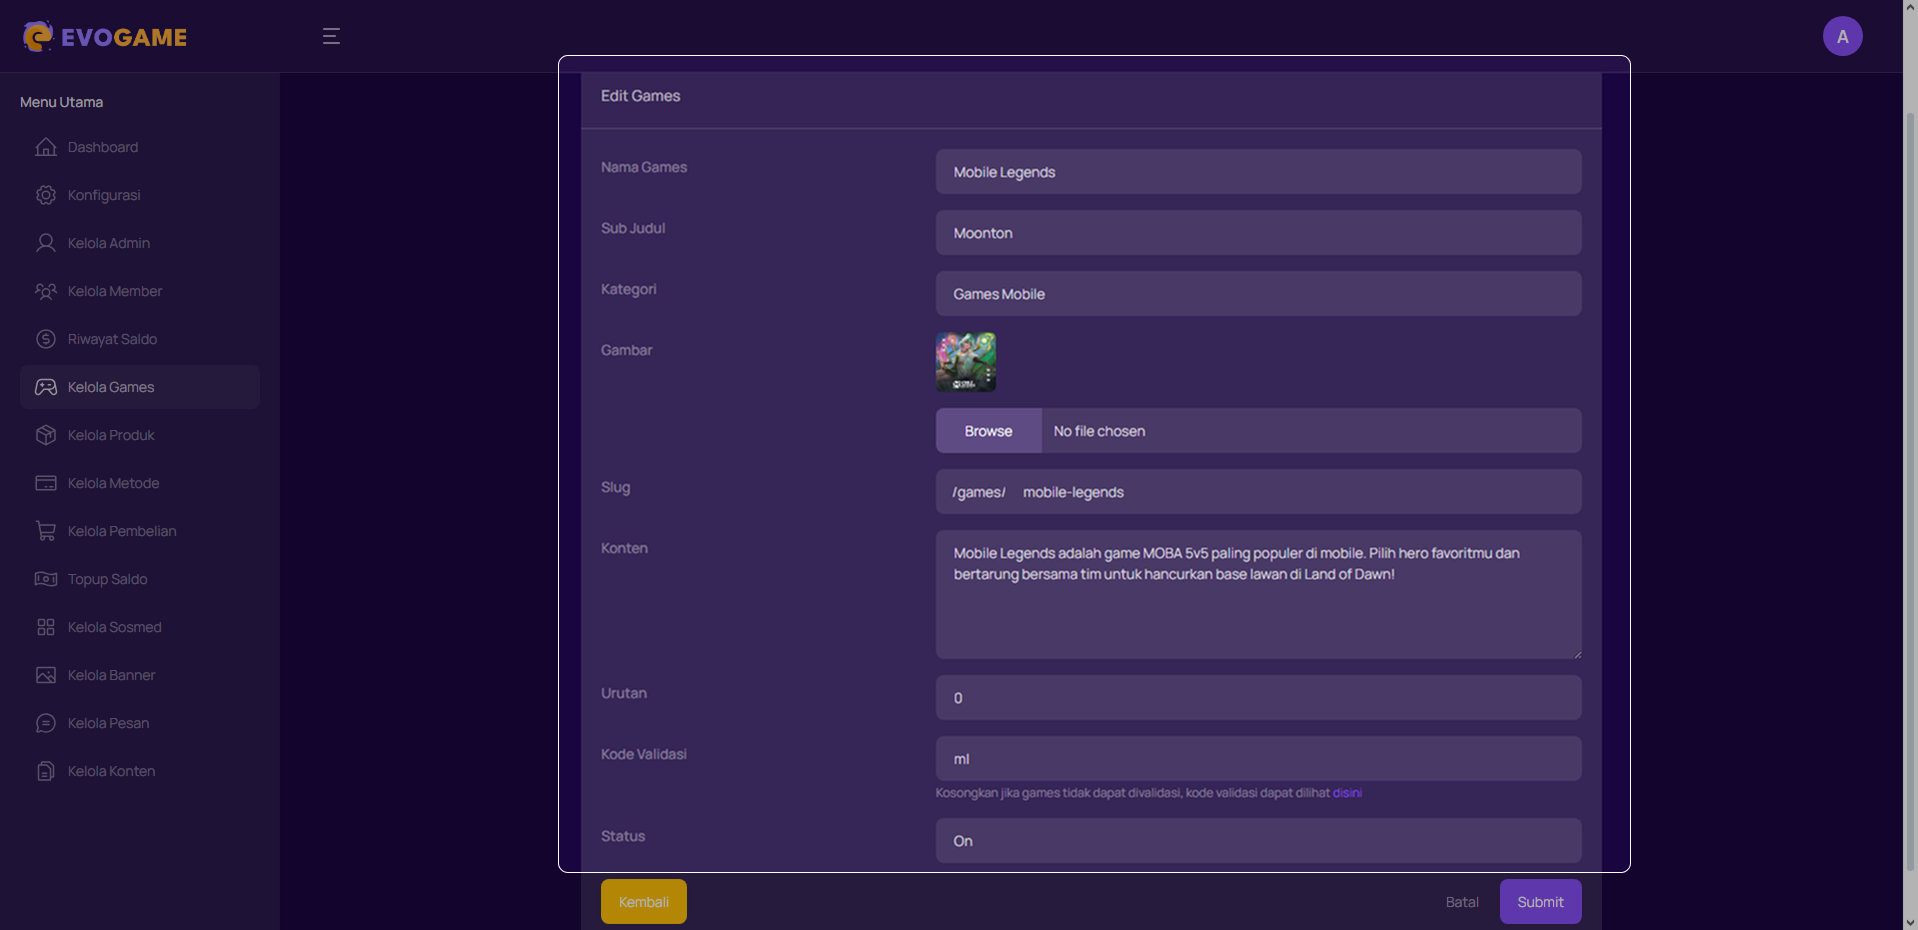Click the Kelola Member group icon
Viewport: 1918px width, 930px height.
46,291
